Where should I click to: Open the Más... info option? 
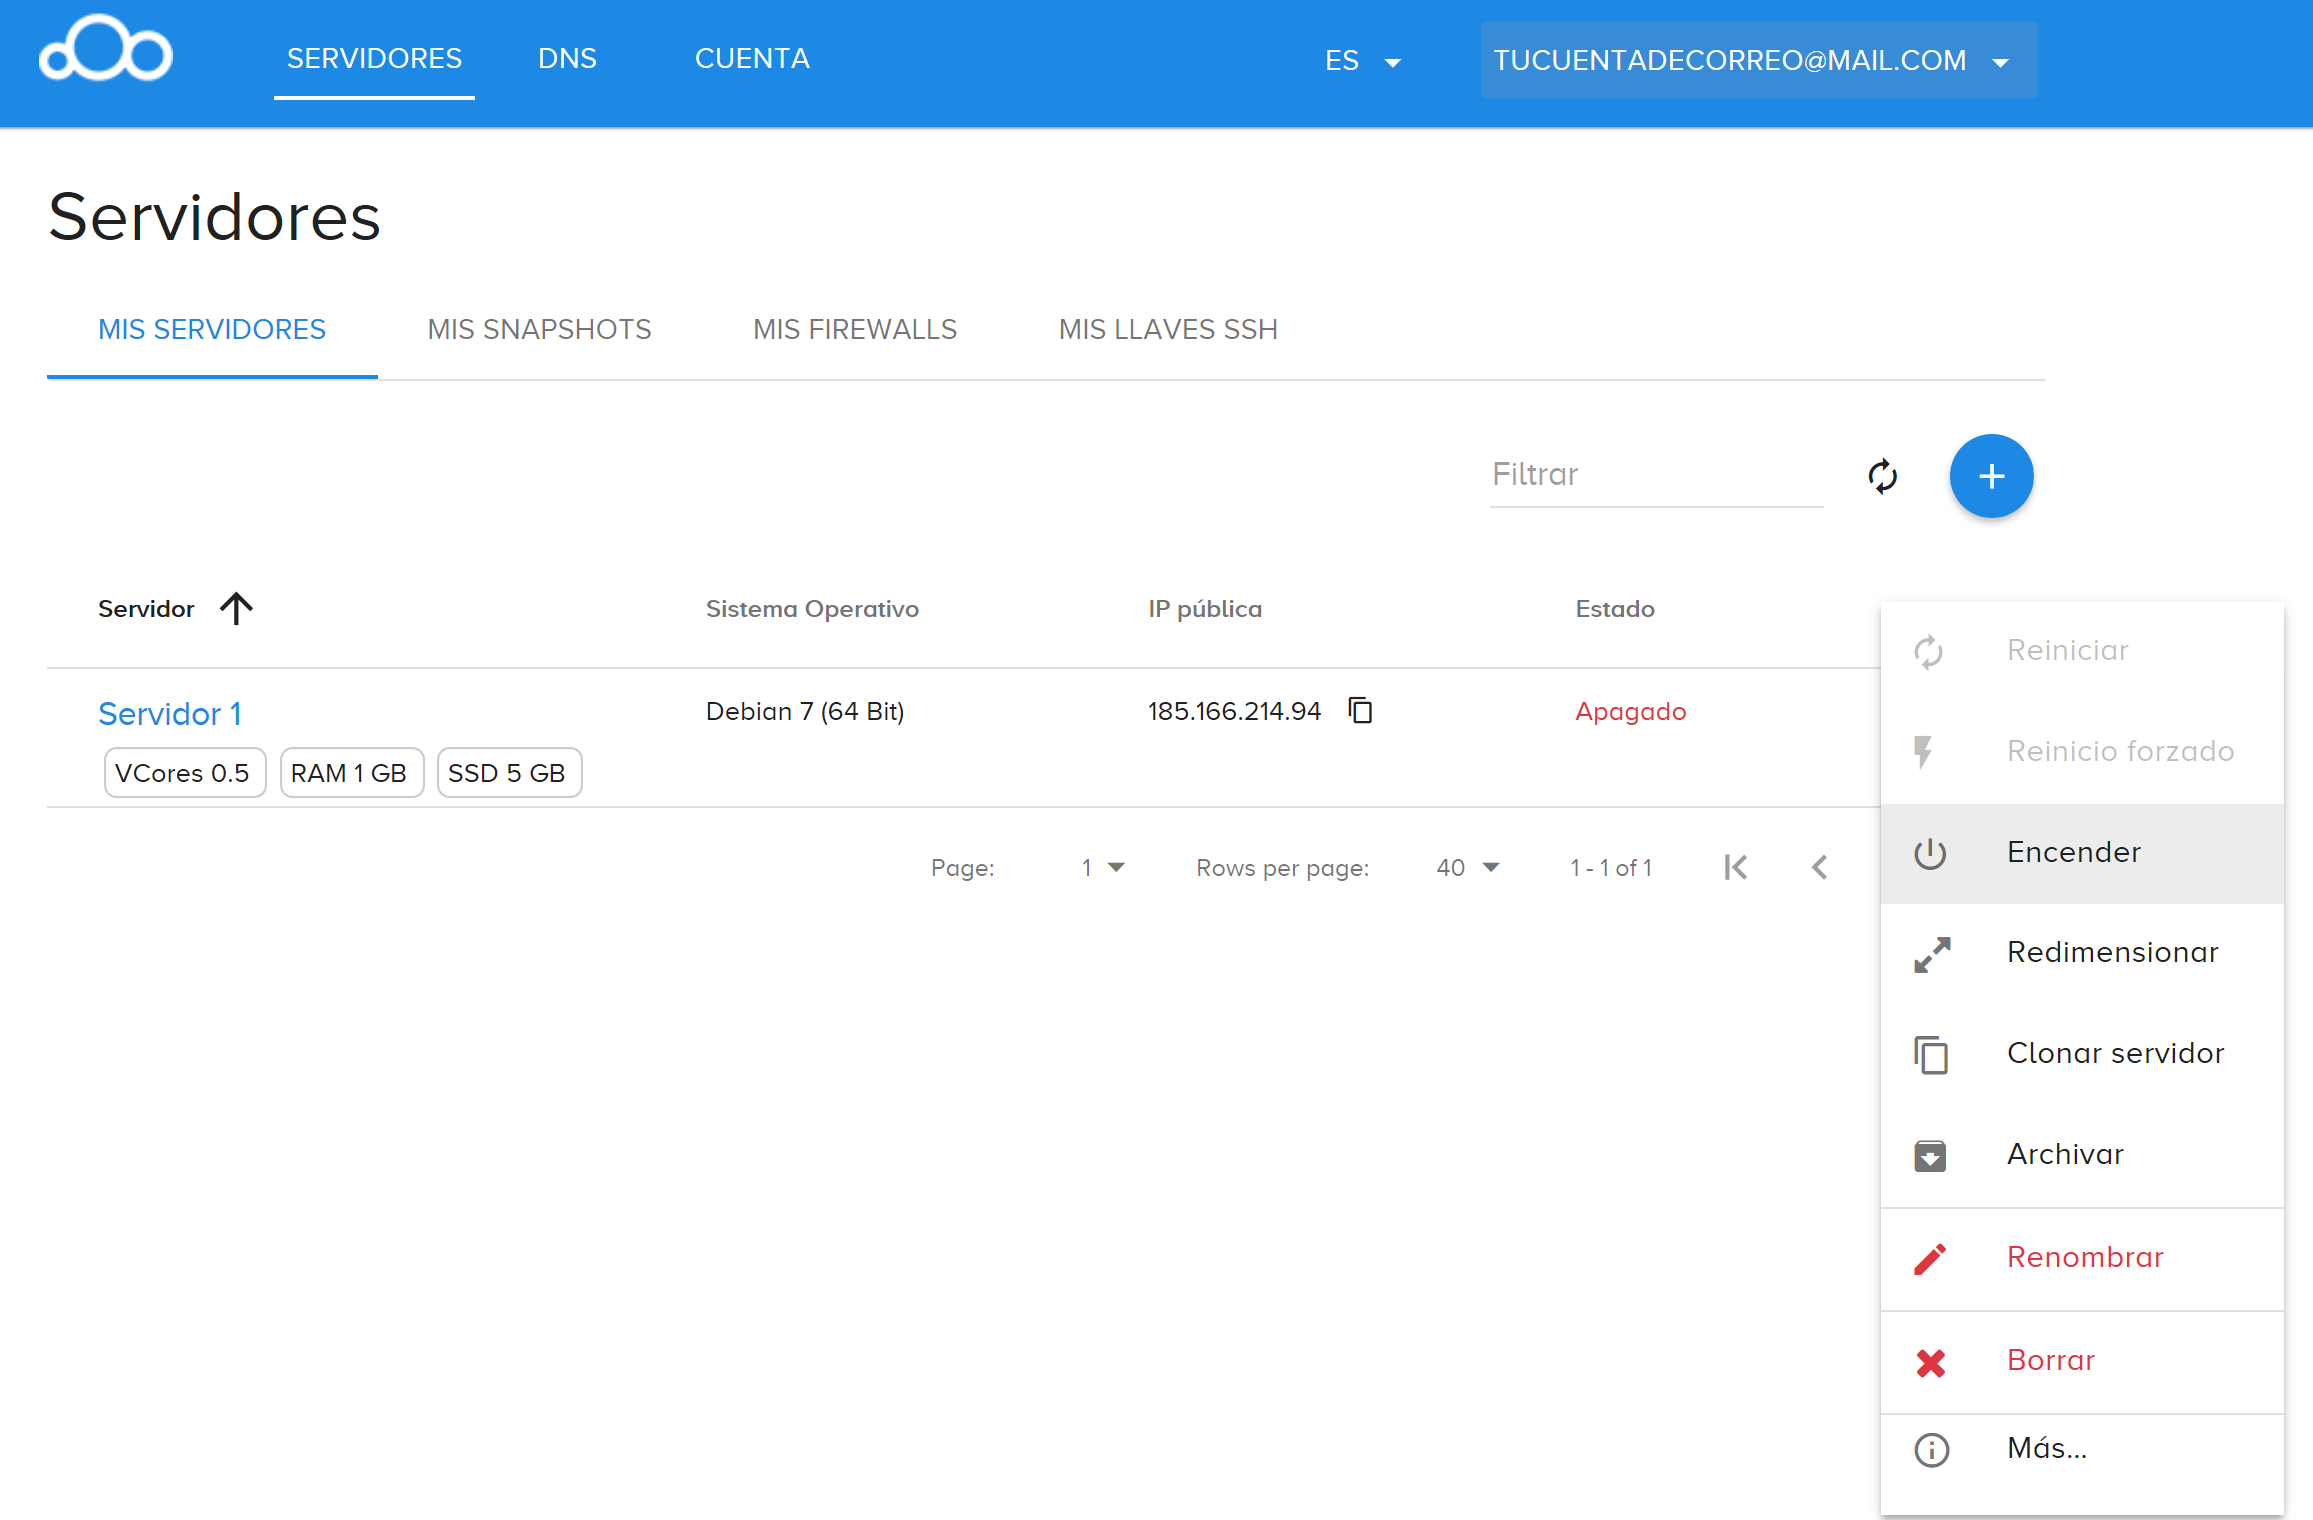2082,1449
